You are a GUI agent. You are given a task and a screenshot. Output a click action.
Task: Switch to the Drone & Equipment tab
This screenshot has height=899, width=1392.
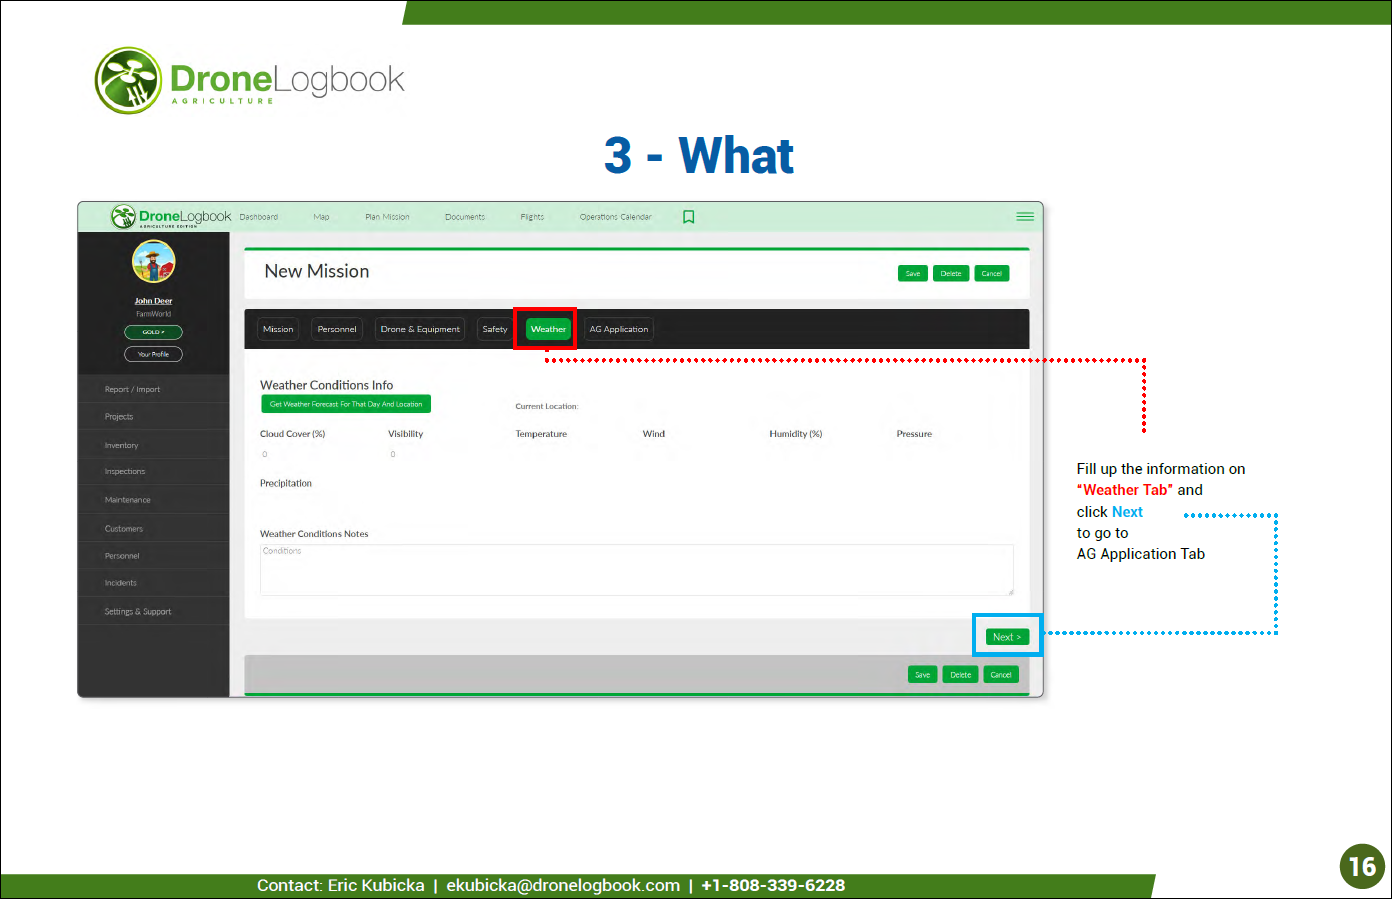coord(420,329)
